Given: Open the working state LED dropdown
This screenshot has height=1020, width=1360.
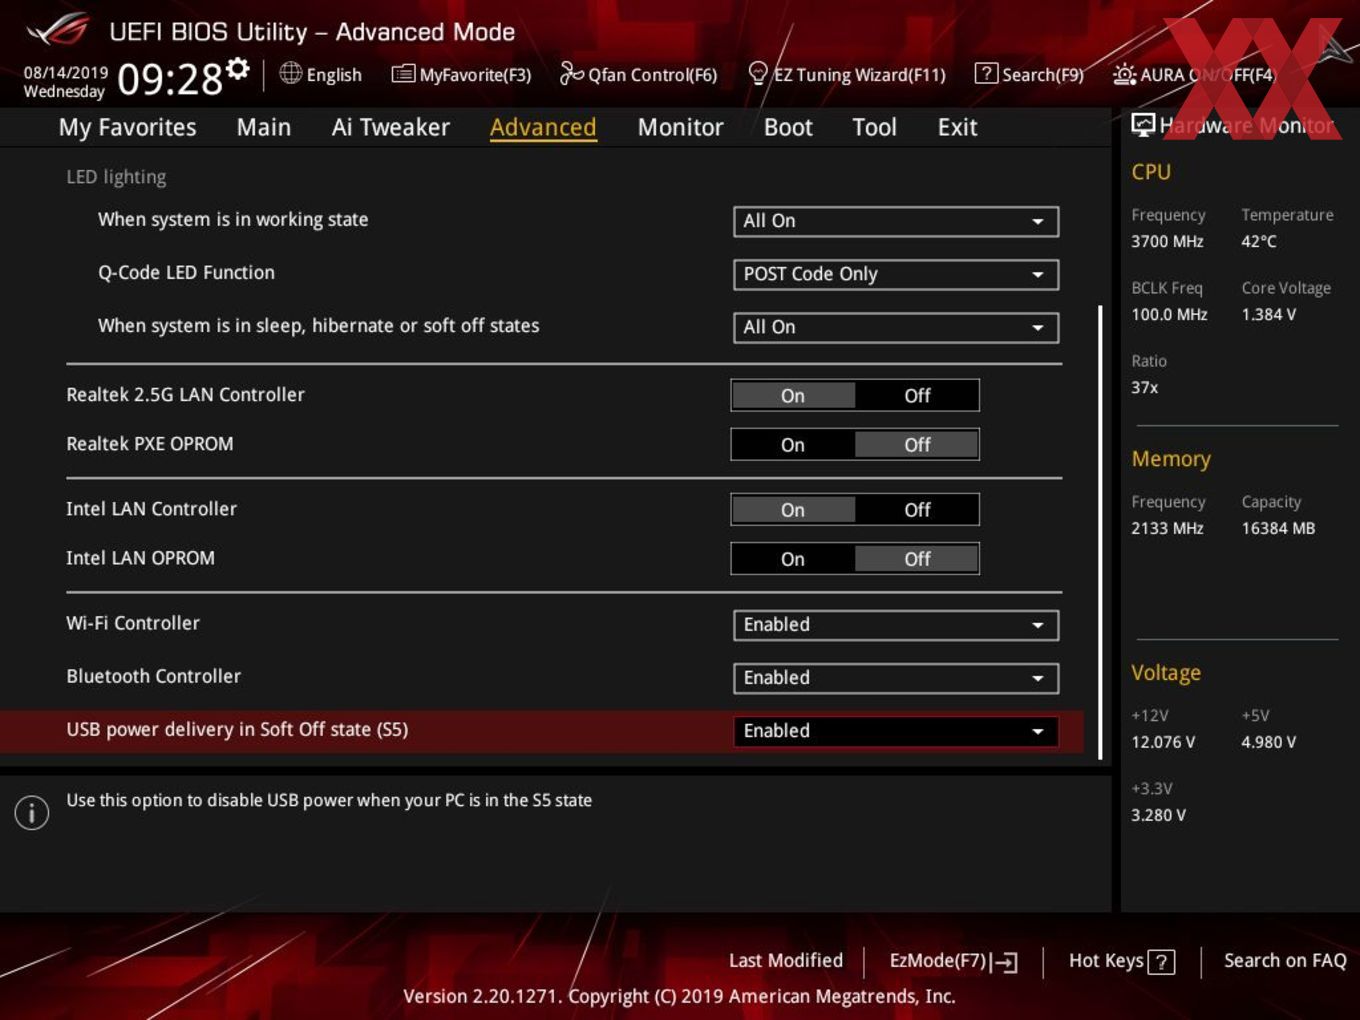Looking at the screenshot, I should [x=896, y=221].
